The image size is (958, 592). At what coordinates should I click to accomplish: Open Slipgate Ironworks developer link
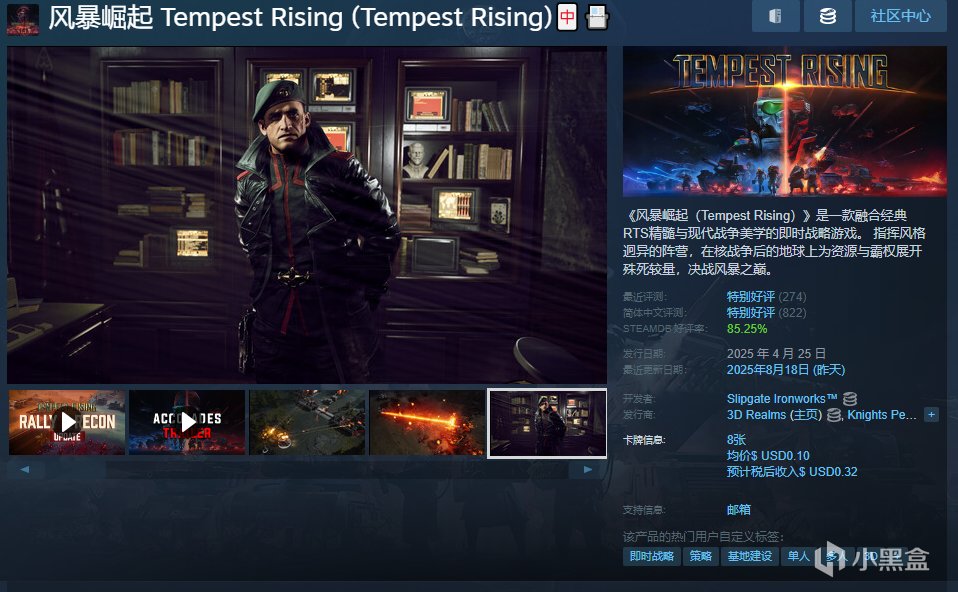pos(781,399)
